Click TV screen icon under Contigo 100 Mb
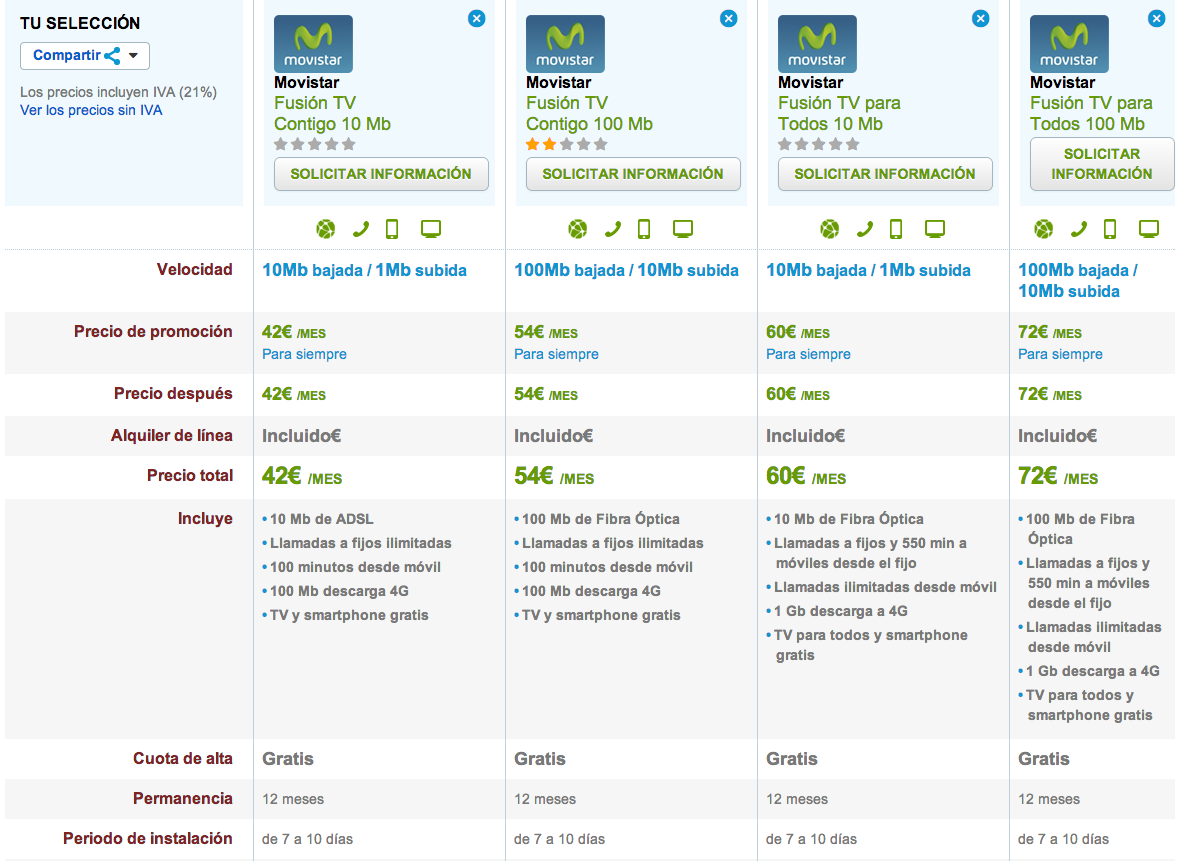 (x=683, y=229)
